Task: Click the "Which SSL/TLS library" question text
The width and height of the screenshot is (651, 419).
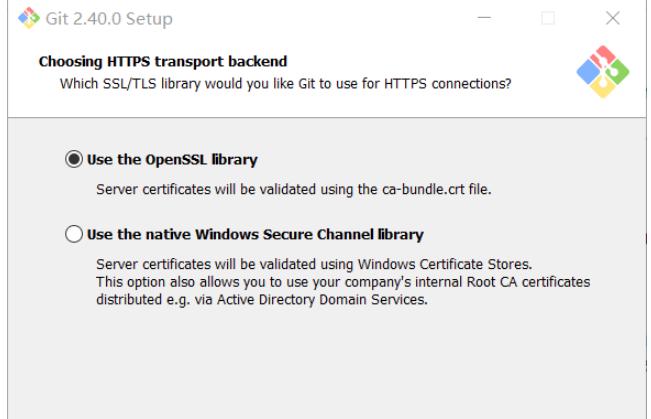Action: point(285,84)
